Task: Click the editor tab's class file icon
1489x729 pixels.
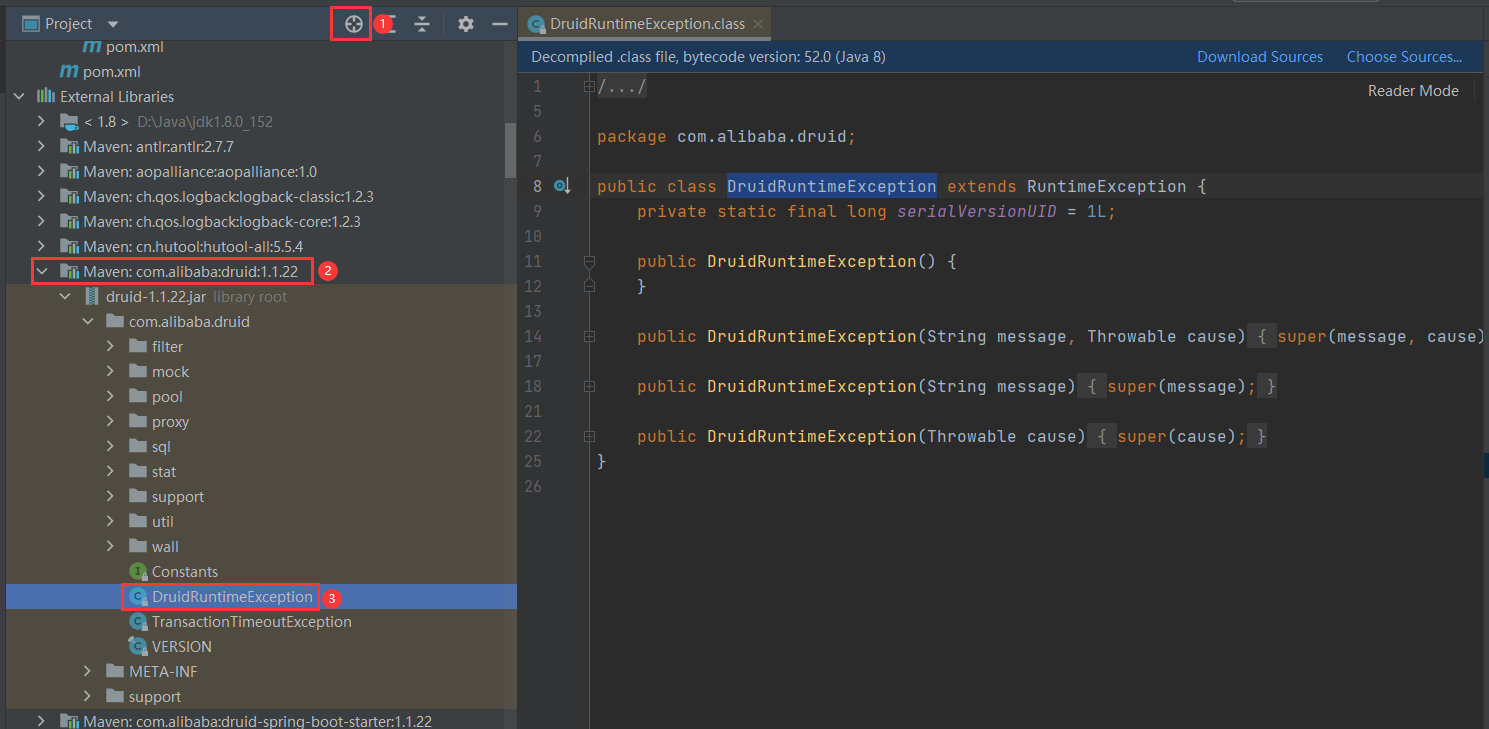Action: click(537, 24)
